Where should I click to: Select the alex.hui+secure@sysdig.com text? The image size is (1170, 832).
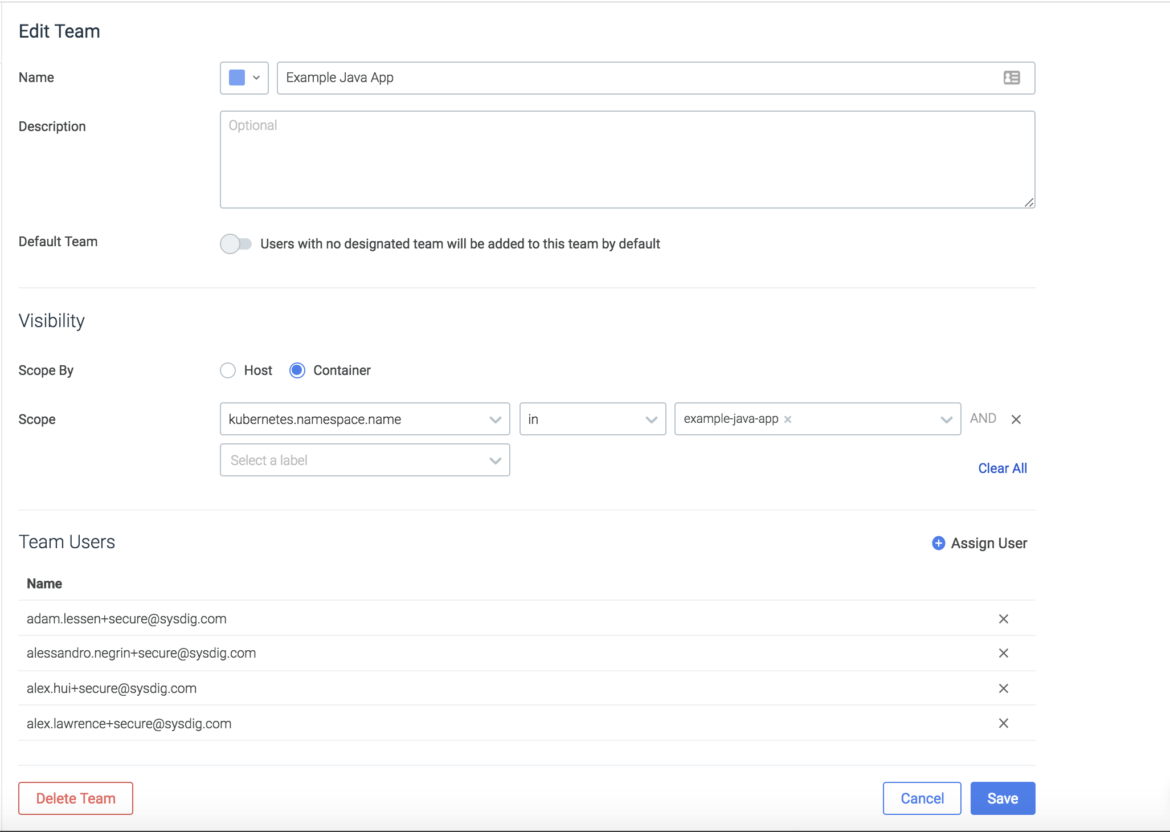click(111, 688)
